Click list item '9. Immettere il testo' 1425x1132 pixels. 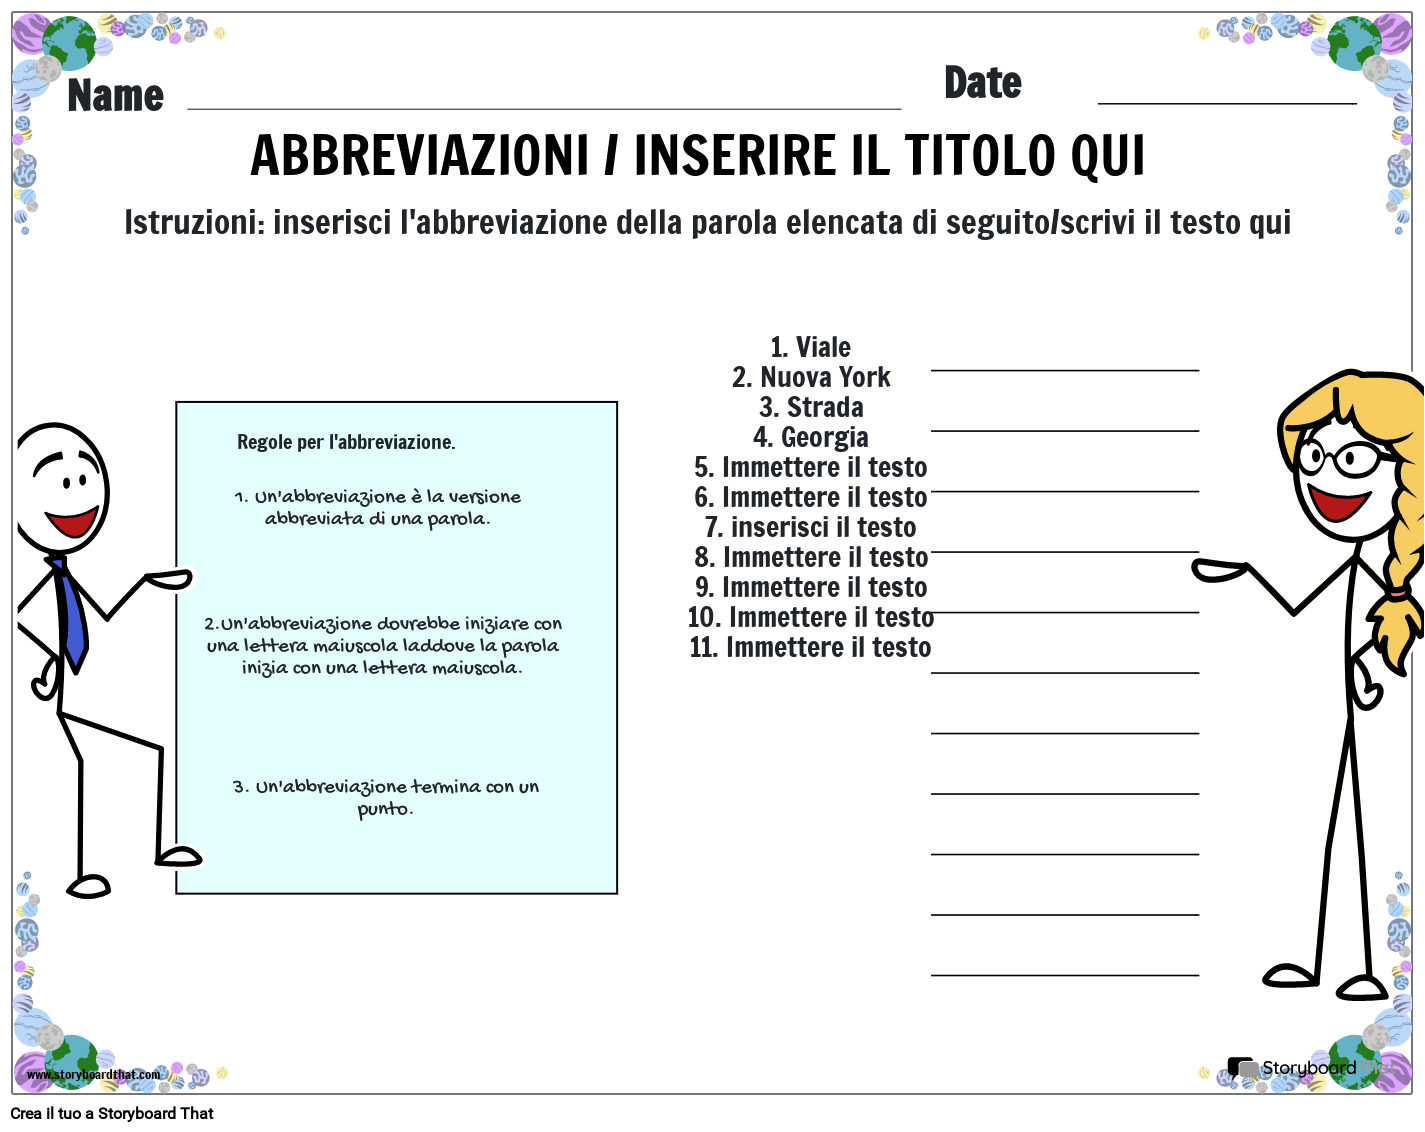coord(811,587)
